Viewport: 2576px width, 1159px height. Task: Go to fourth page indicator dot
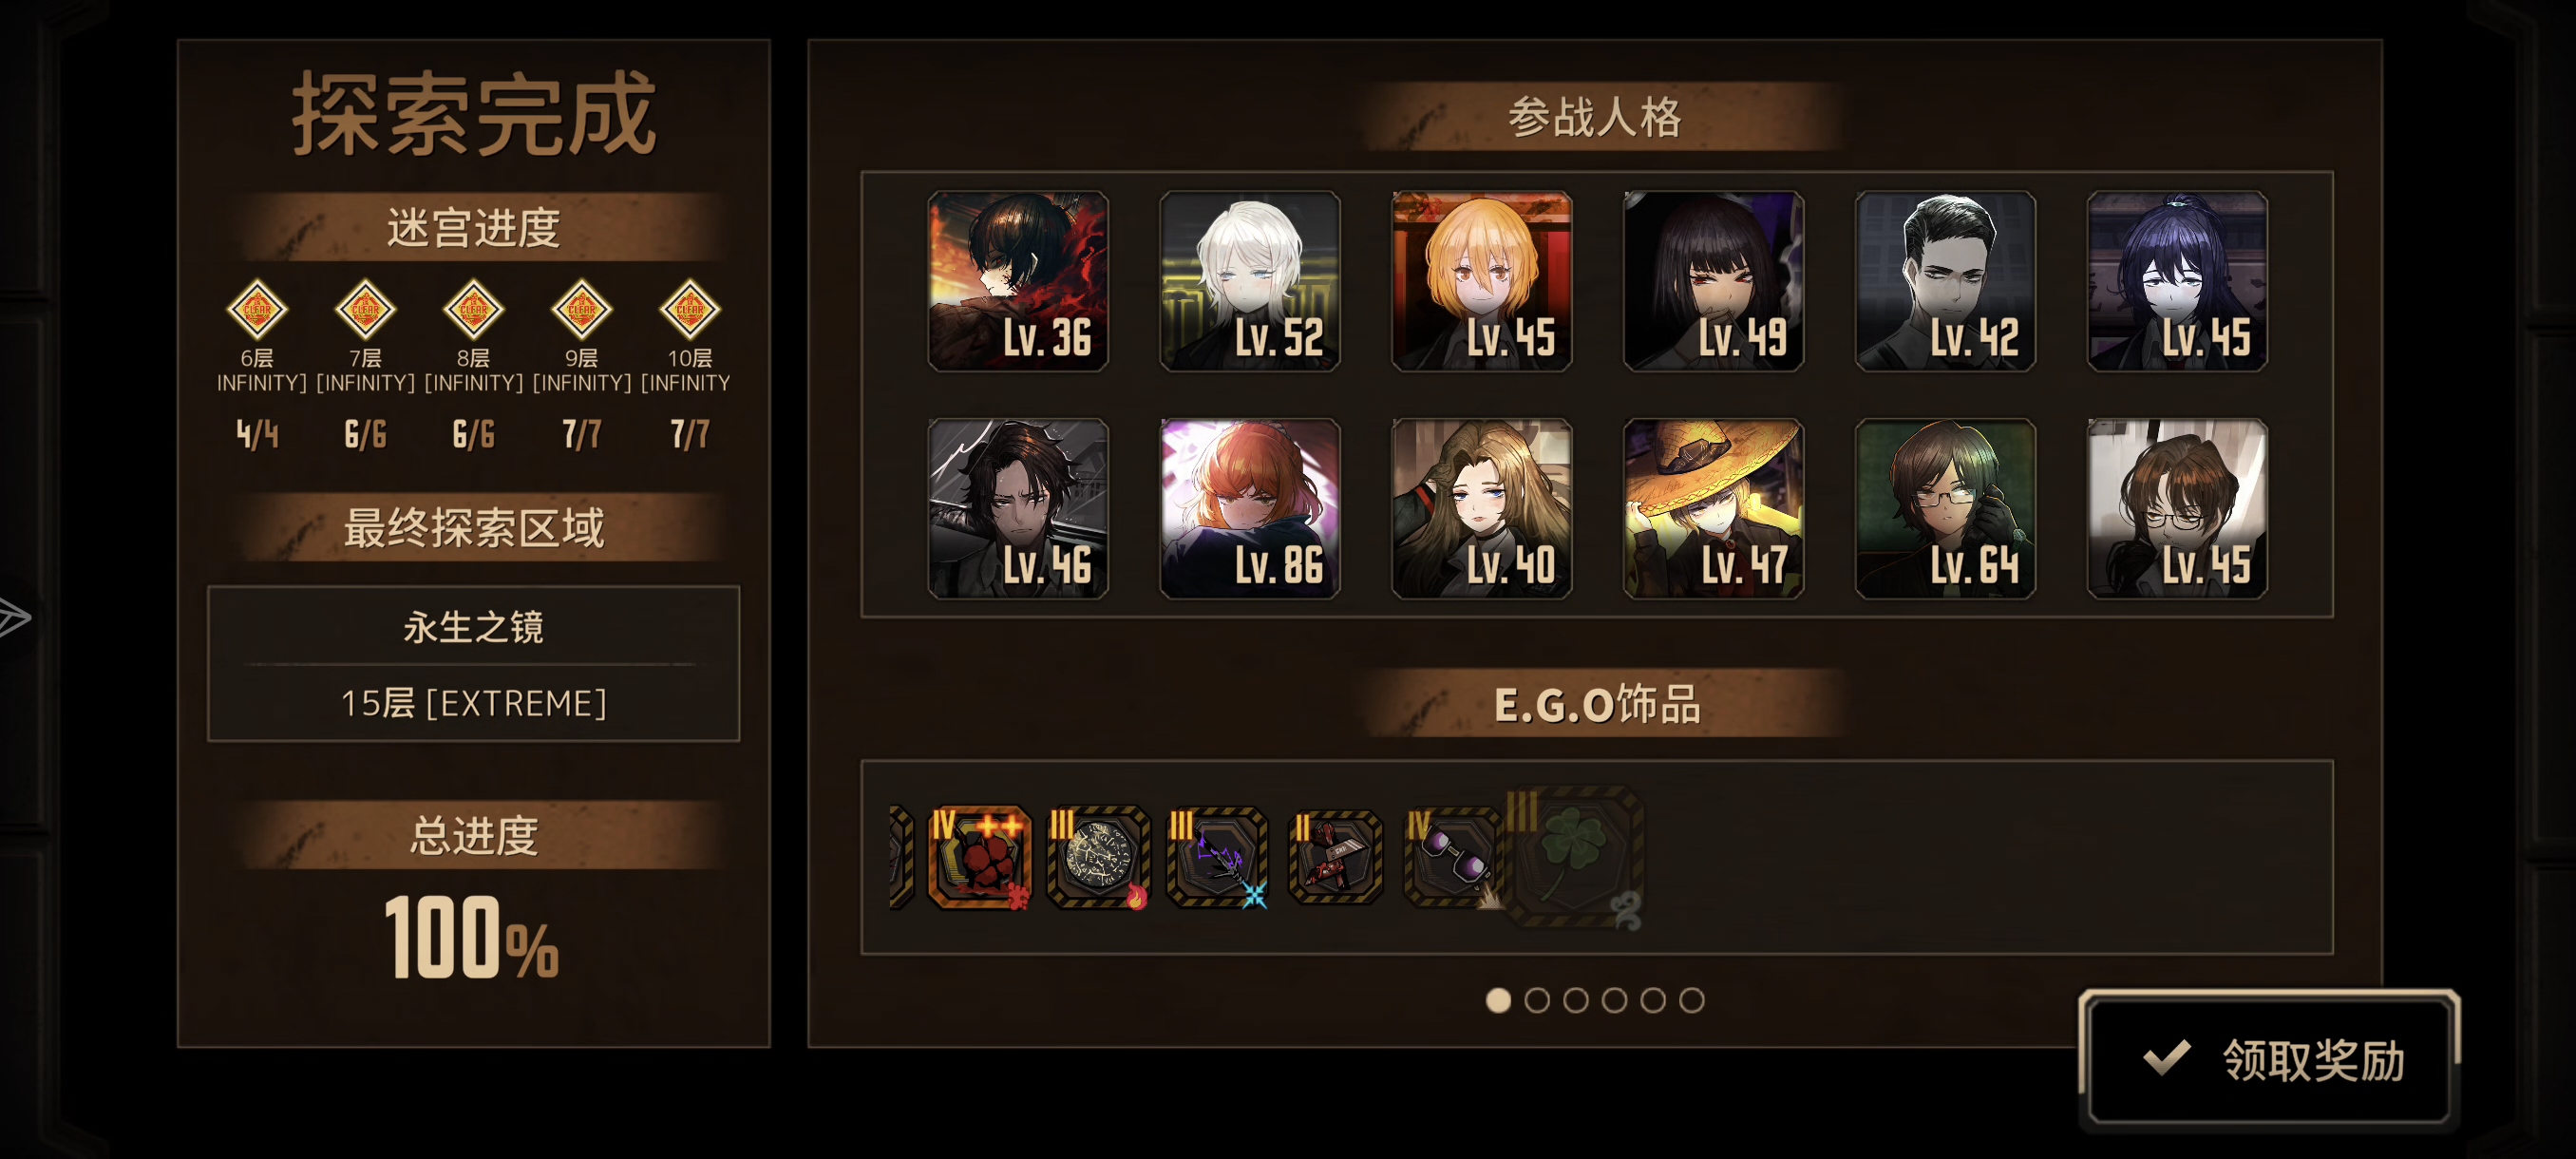(x=1614, y=1000)
